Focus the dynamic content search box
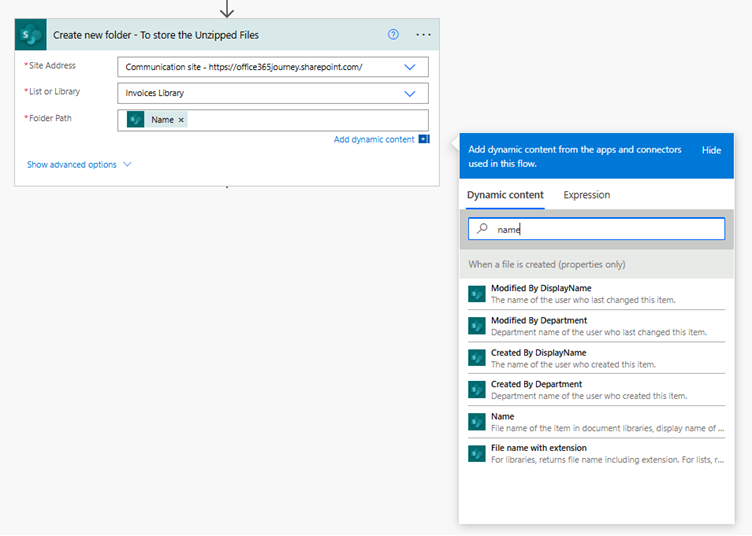752x536 pixels. 596,229
